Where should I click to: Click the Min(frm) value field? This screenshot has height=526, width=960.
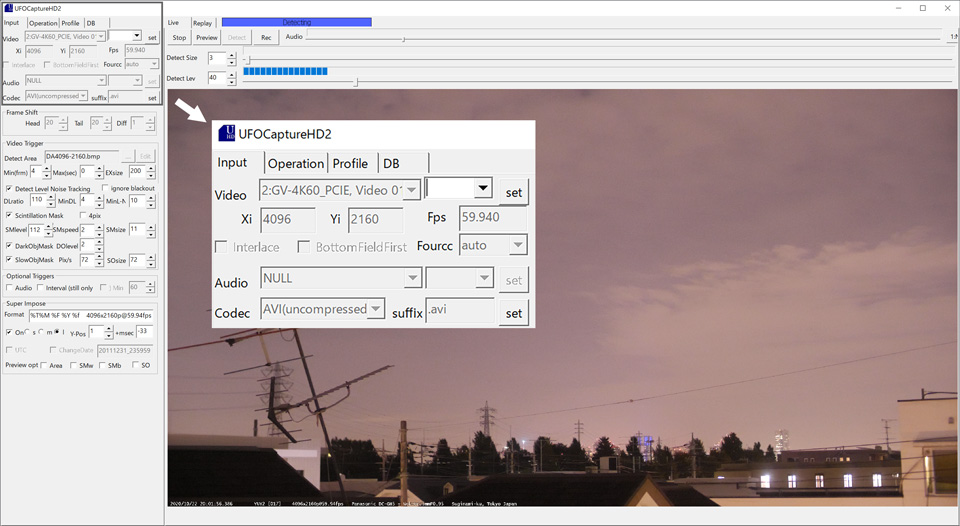[35, 171]
